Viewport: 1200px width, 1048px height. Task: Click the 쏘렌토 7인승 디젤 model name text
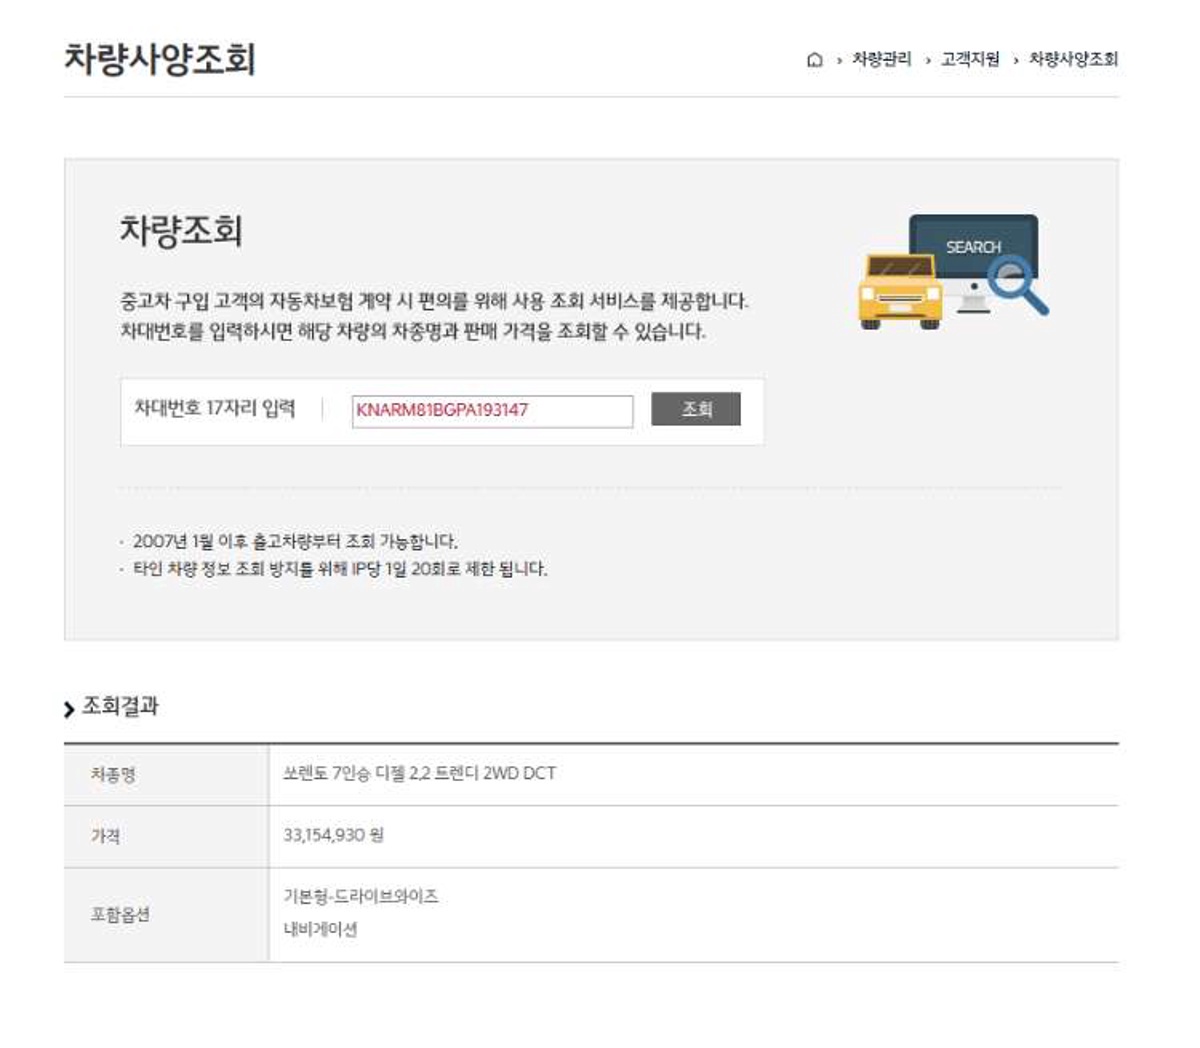[419, 773]
